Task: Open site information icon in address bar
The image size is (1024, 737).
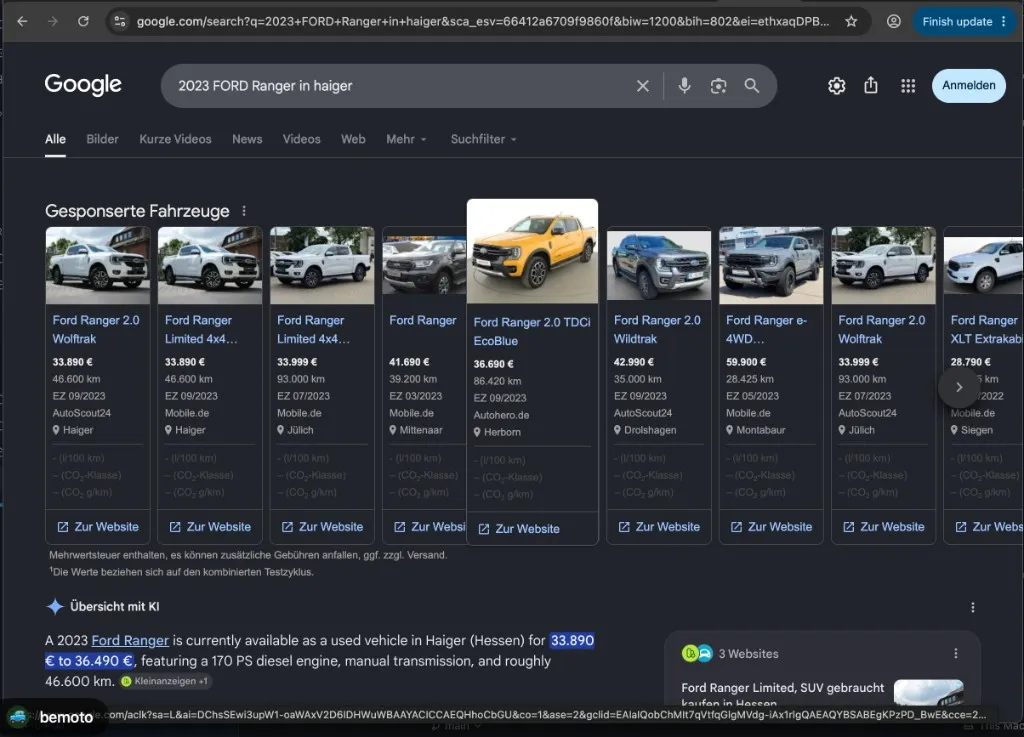Action: click(x=120, y=22)
